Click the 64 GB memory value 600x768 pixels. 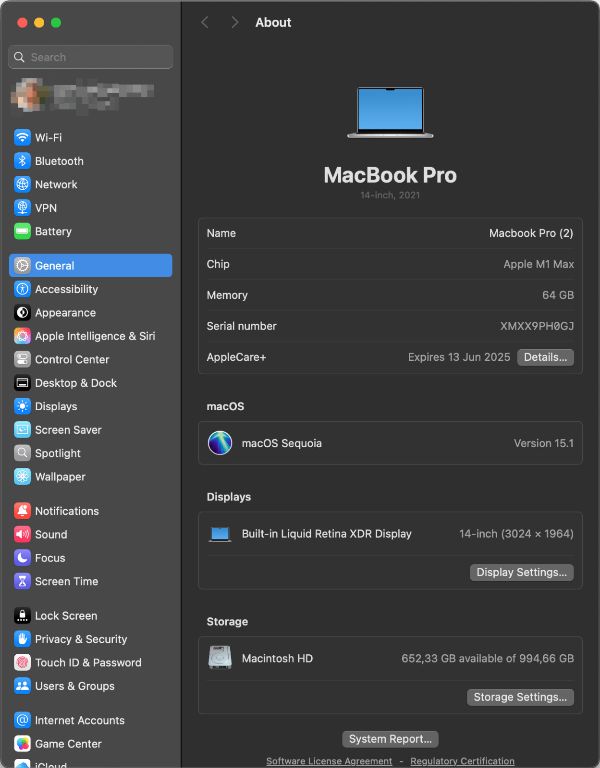point(558,295)
